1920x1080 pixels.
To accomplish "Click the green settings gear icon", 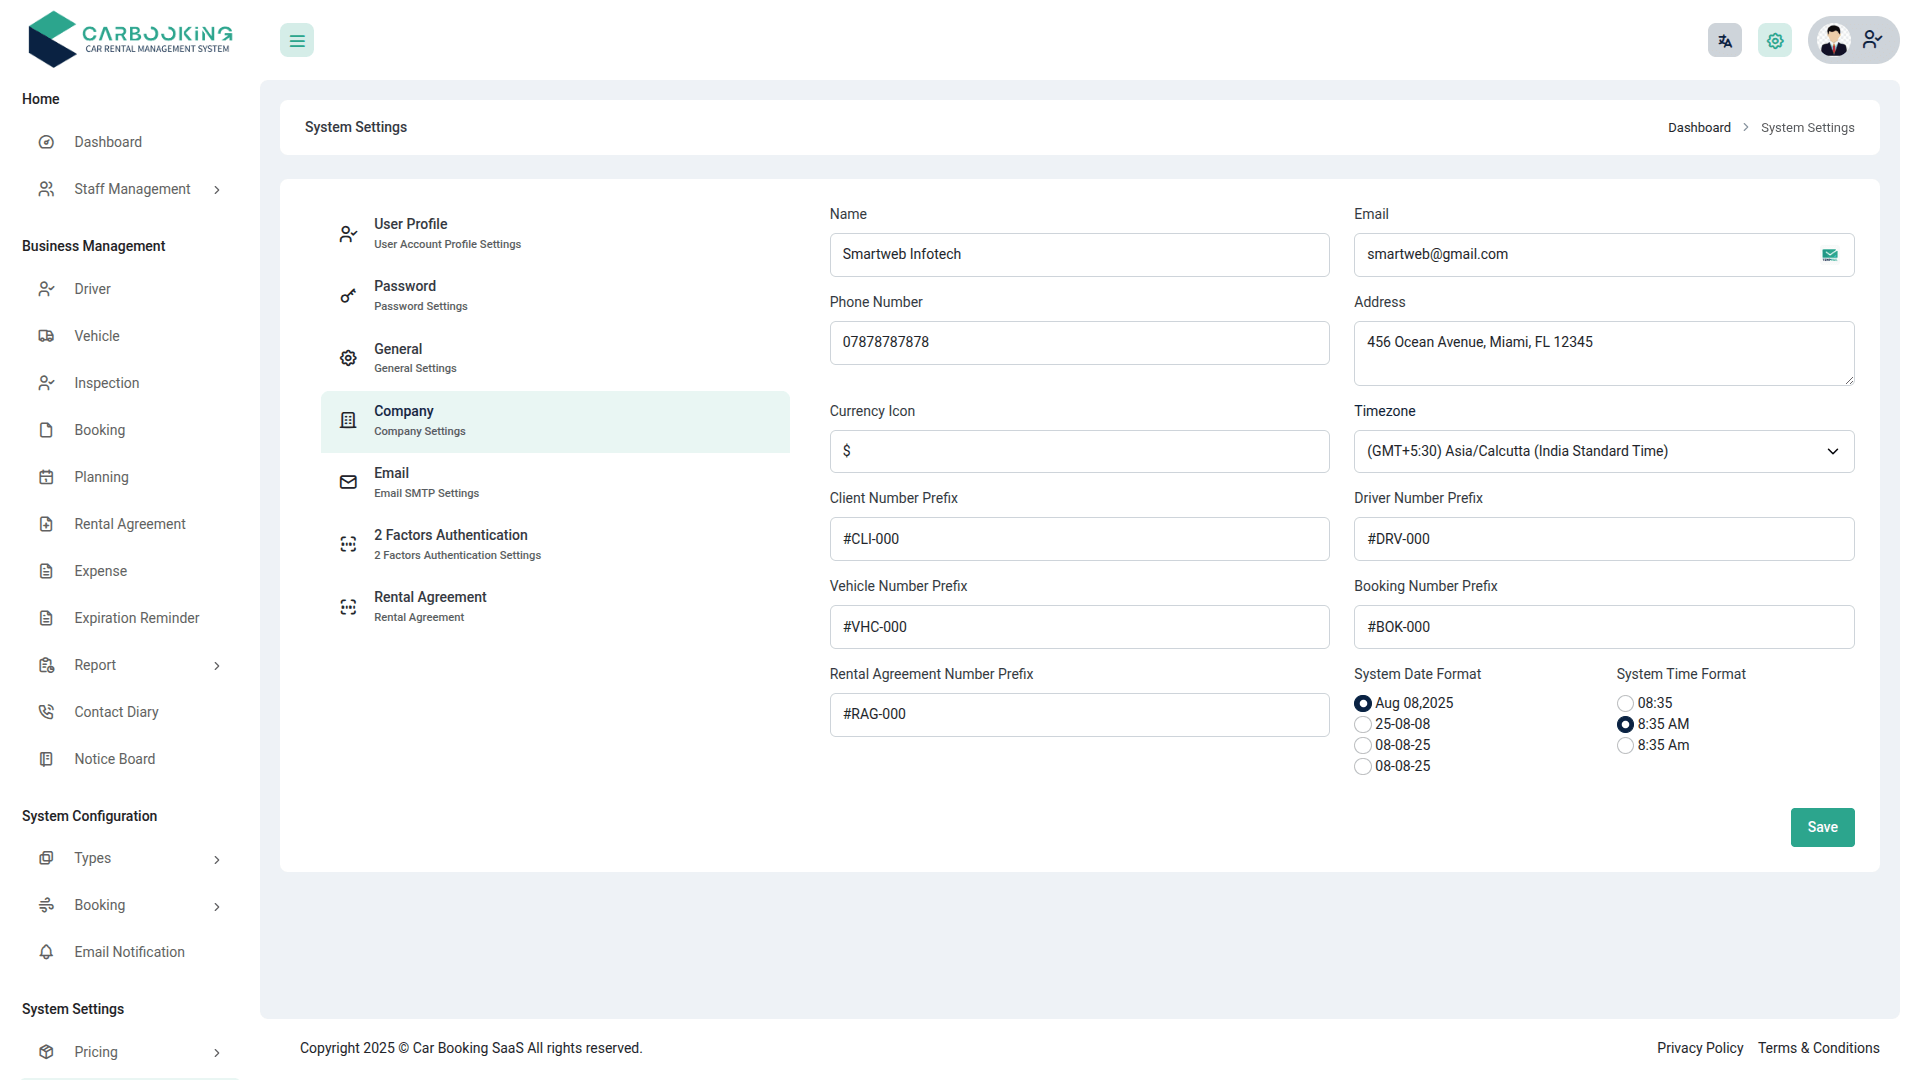I will coord(1774,41).
